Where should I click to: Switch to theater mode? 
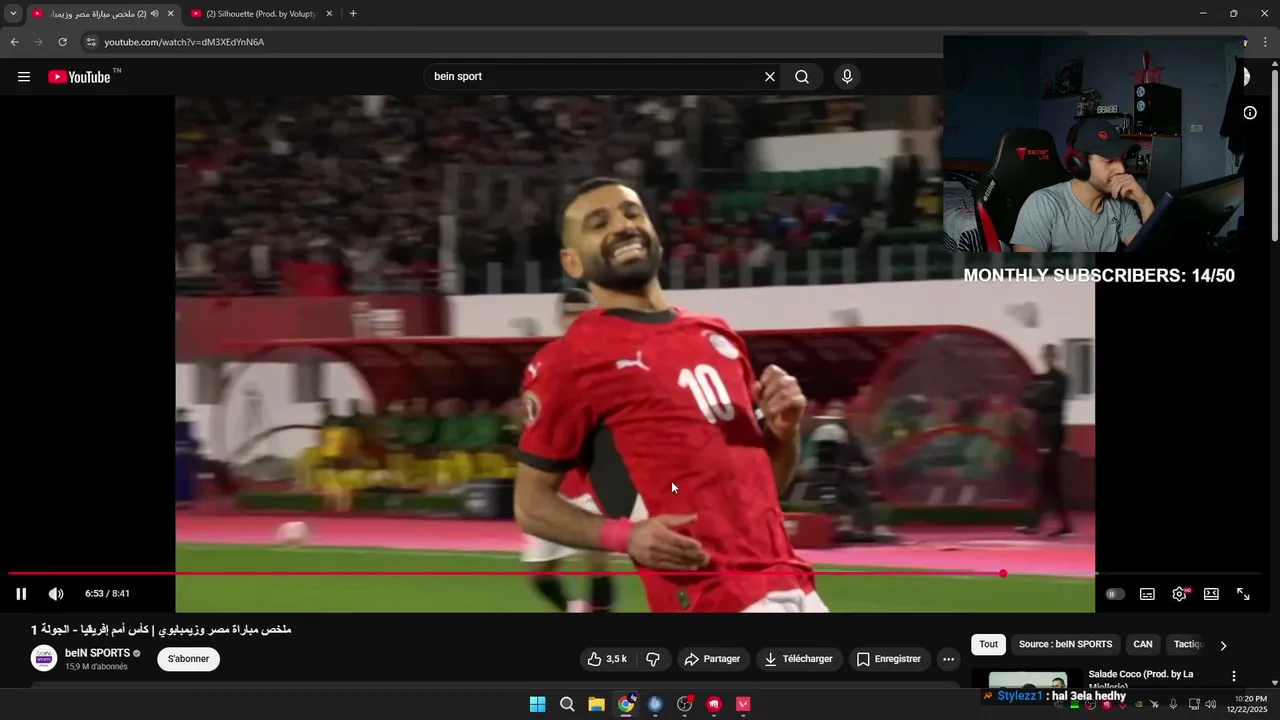(1211, 594)
